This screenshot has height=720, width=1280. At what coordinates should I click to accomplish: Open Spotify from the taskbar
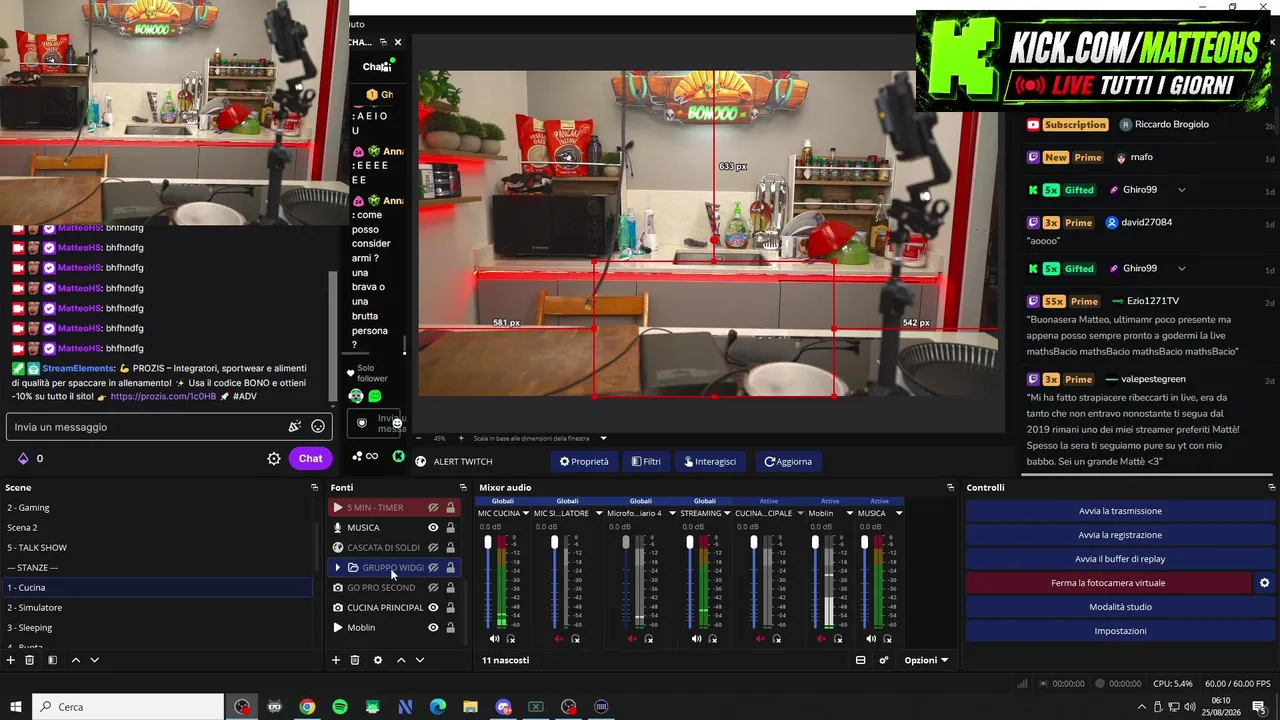pos(340,707)
